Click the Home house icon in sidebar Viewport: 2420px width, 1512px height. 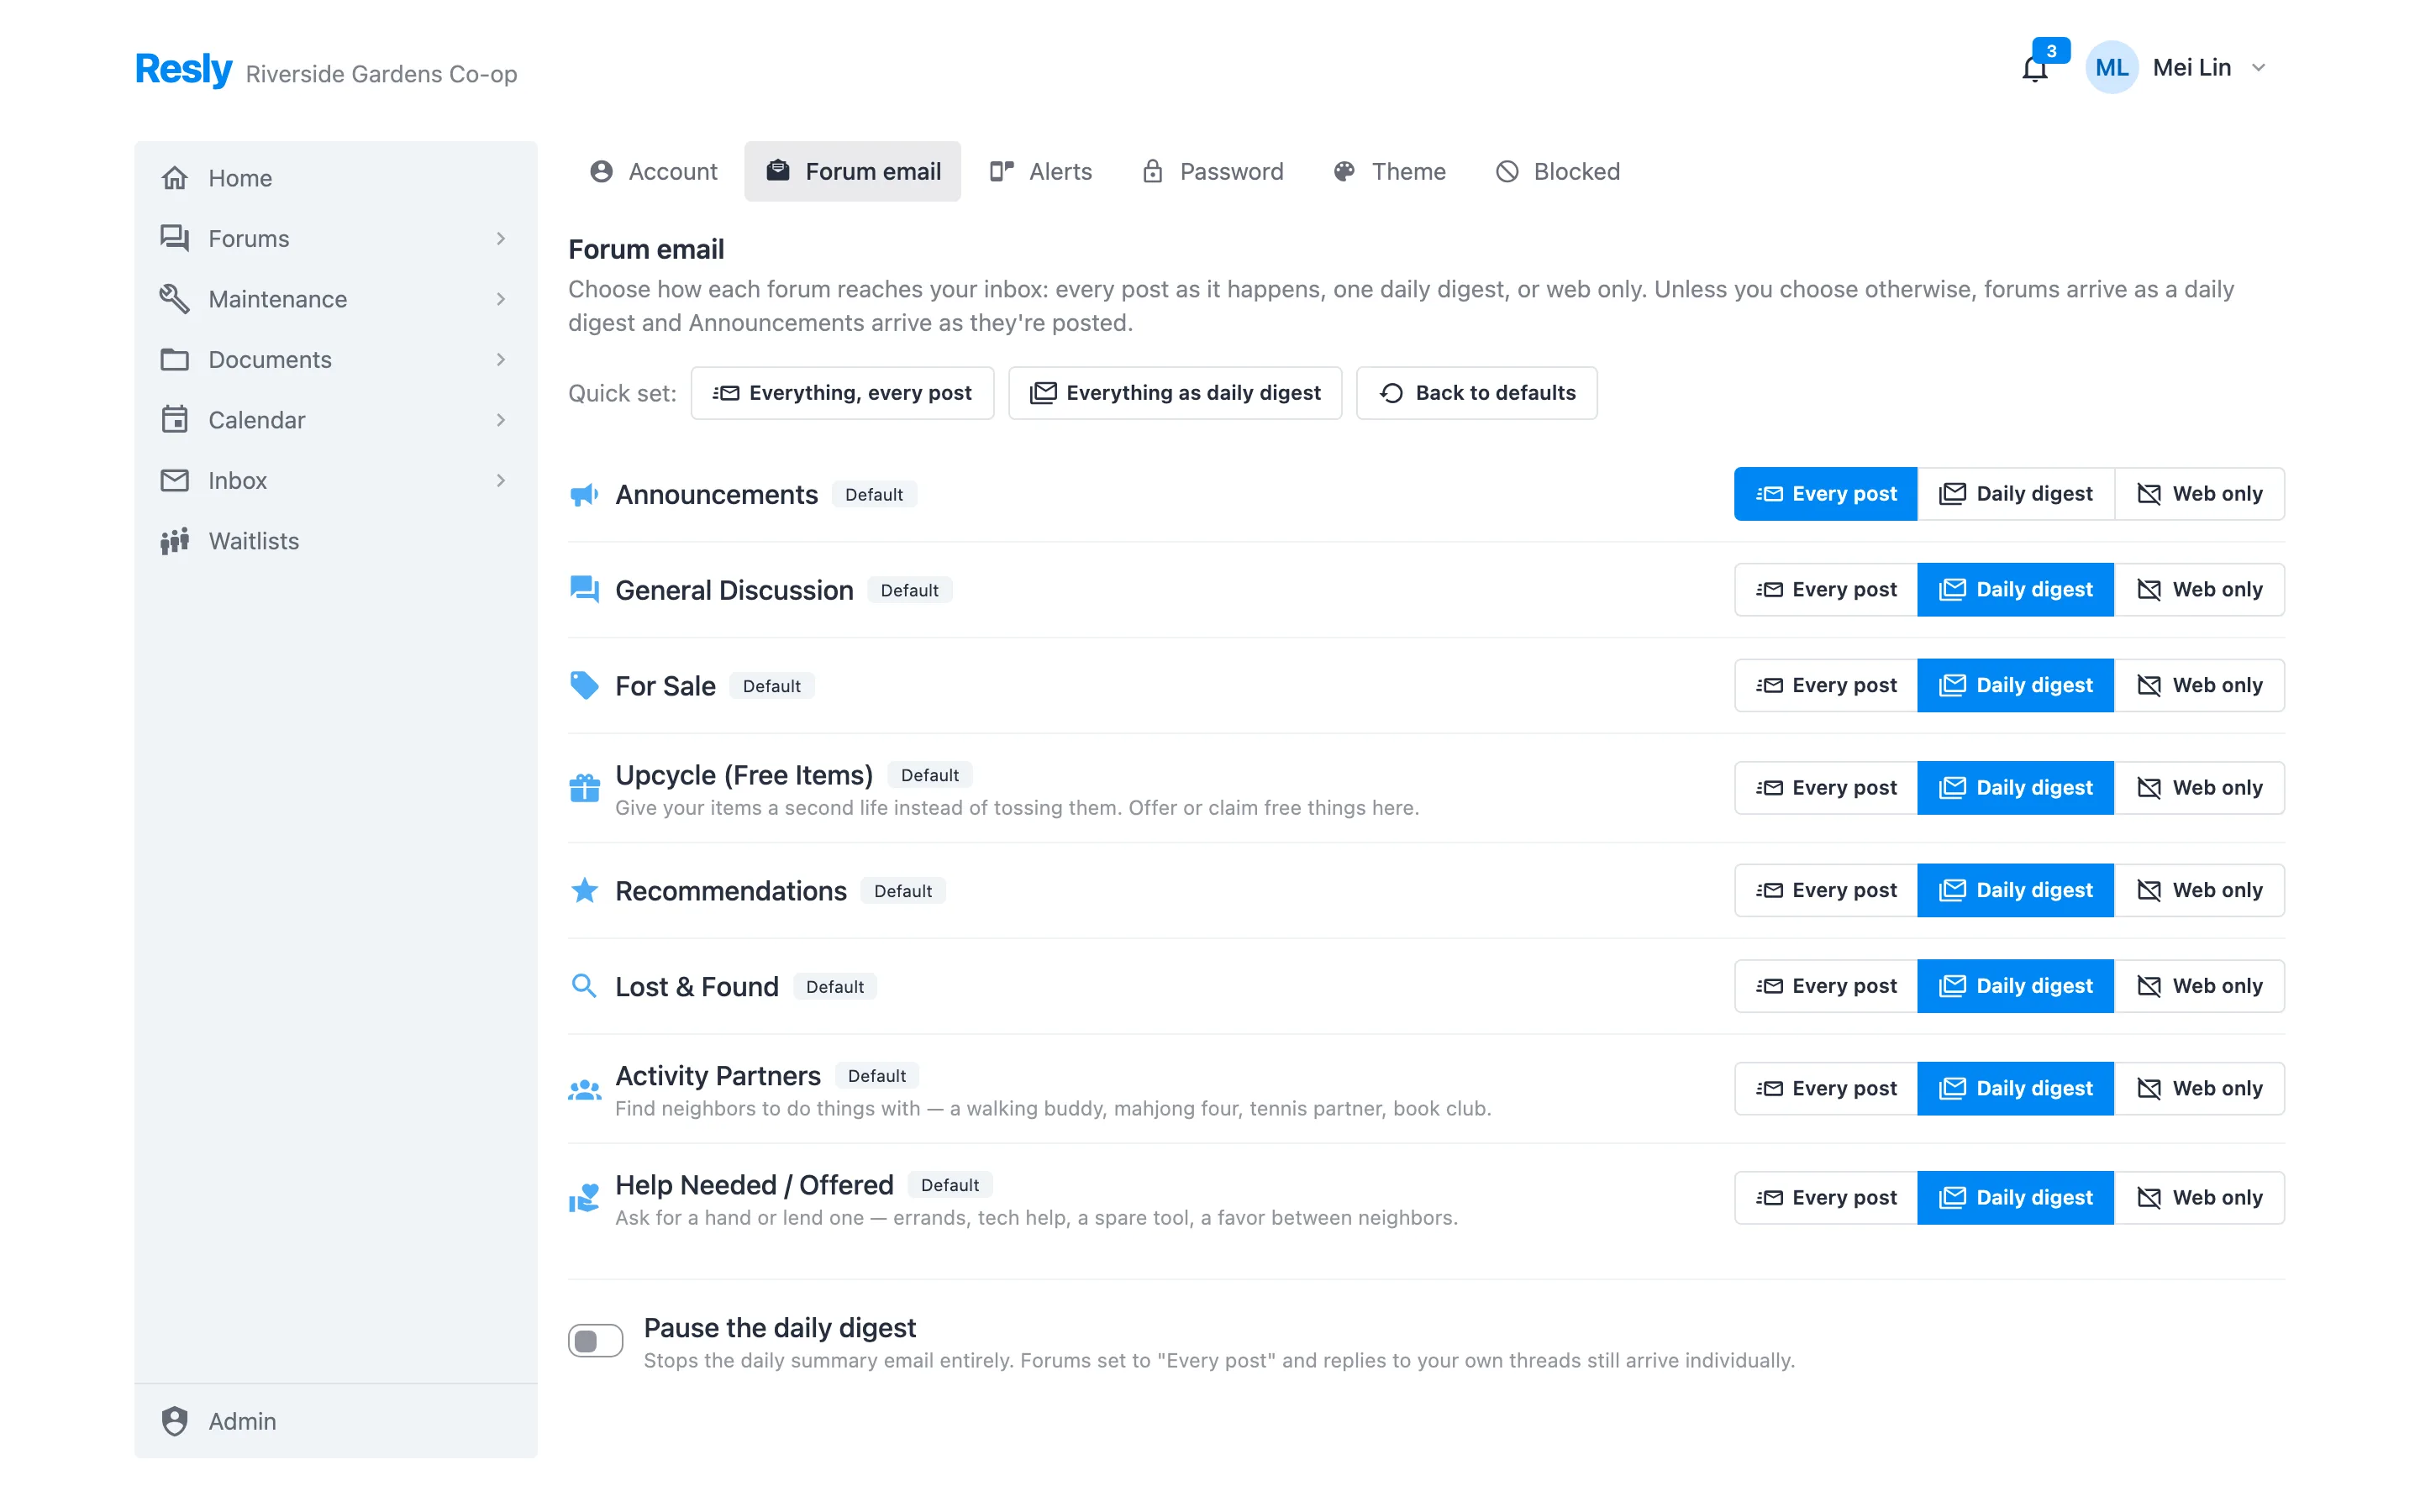[x=175, y=178]
